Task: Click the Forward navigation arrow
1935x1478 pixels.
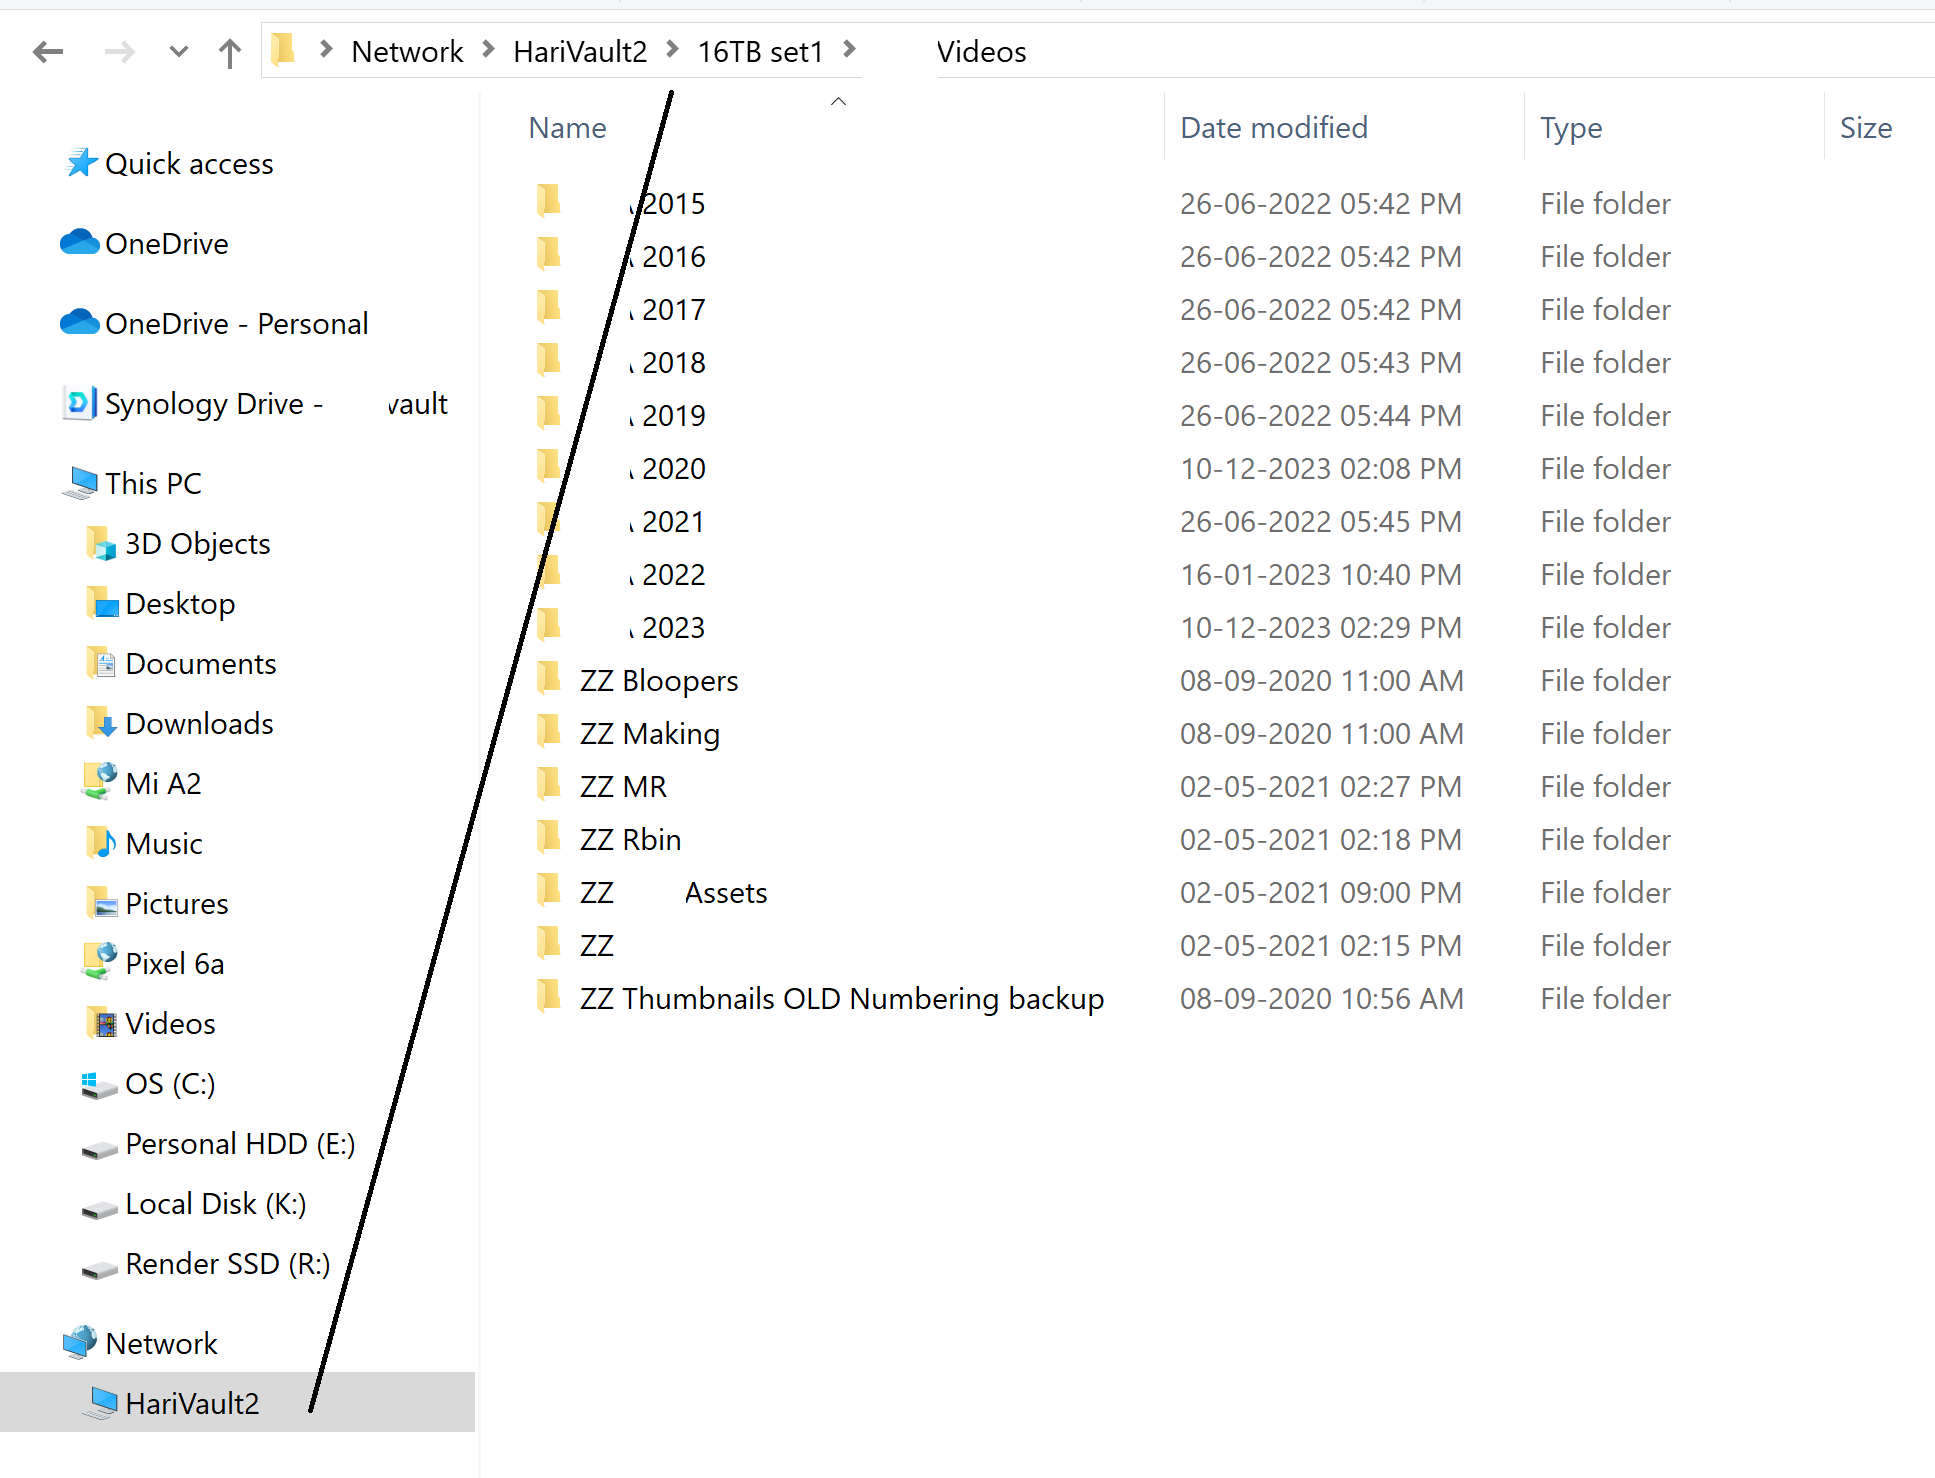Action: (x=119, y=51)
